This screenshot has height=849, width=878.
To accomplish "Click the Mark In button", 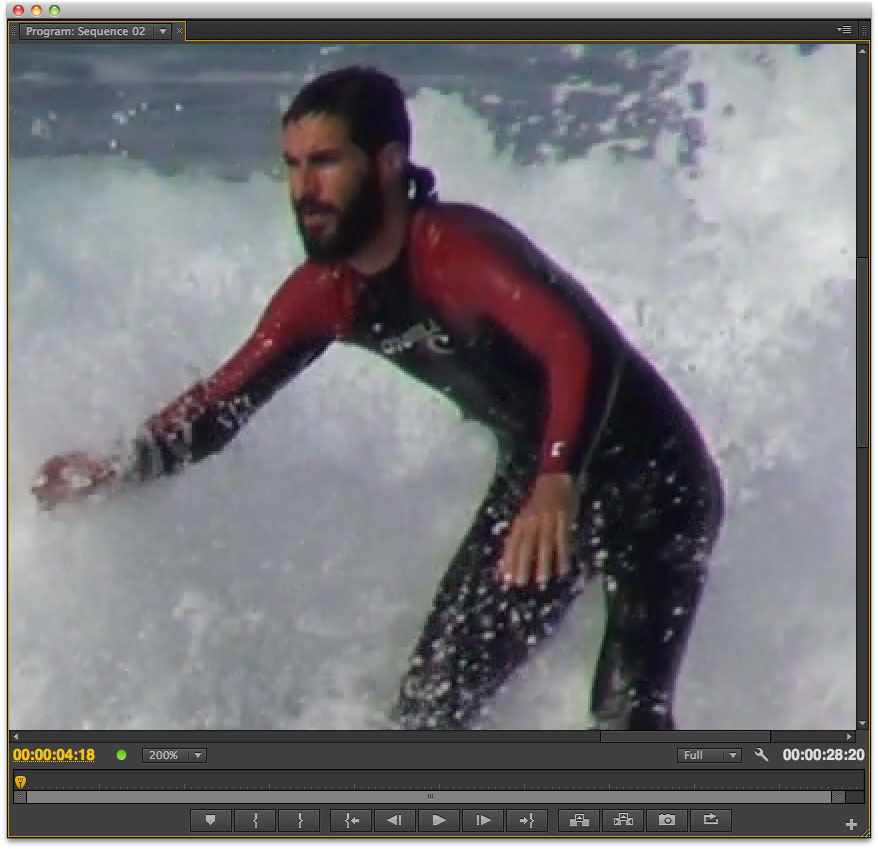I will 255,820.
